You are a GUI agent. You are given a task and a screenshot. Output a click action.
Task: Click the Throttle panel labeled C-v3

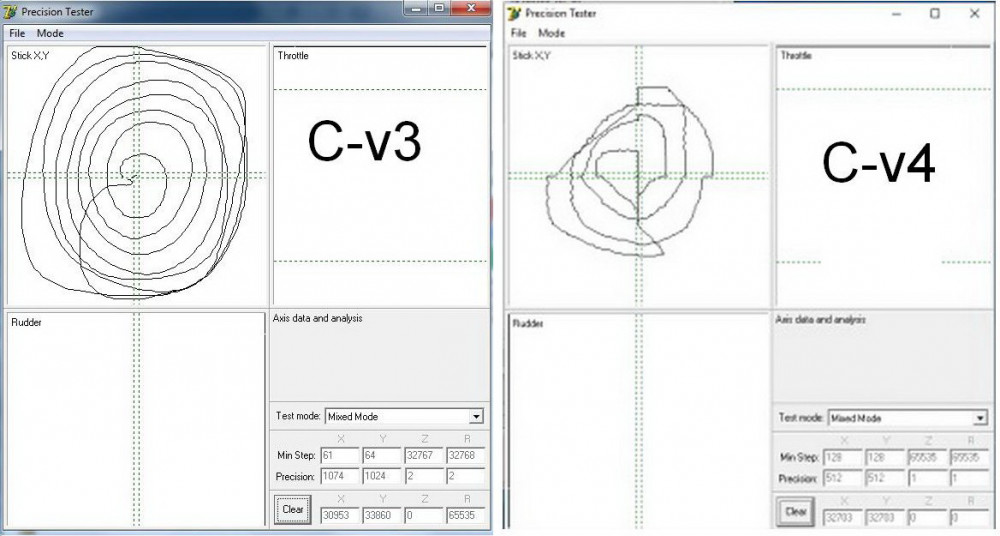point(380,175)
